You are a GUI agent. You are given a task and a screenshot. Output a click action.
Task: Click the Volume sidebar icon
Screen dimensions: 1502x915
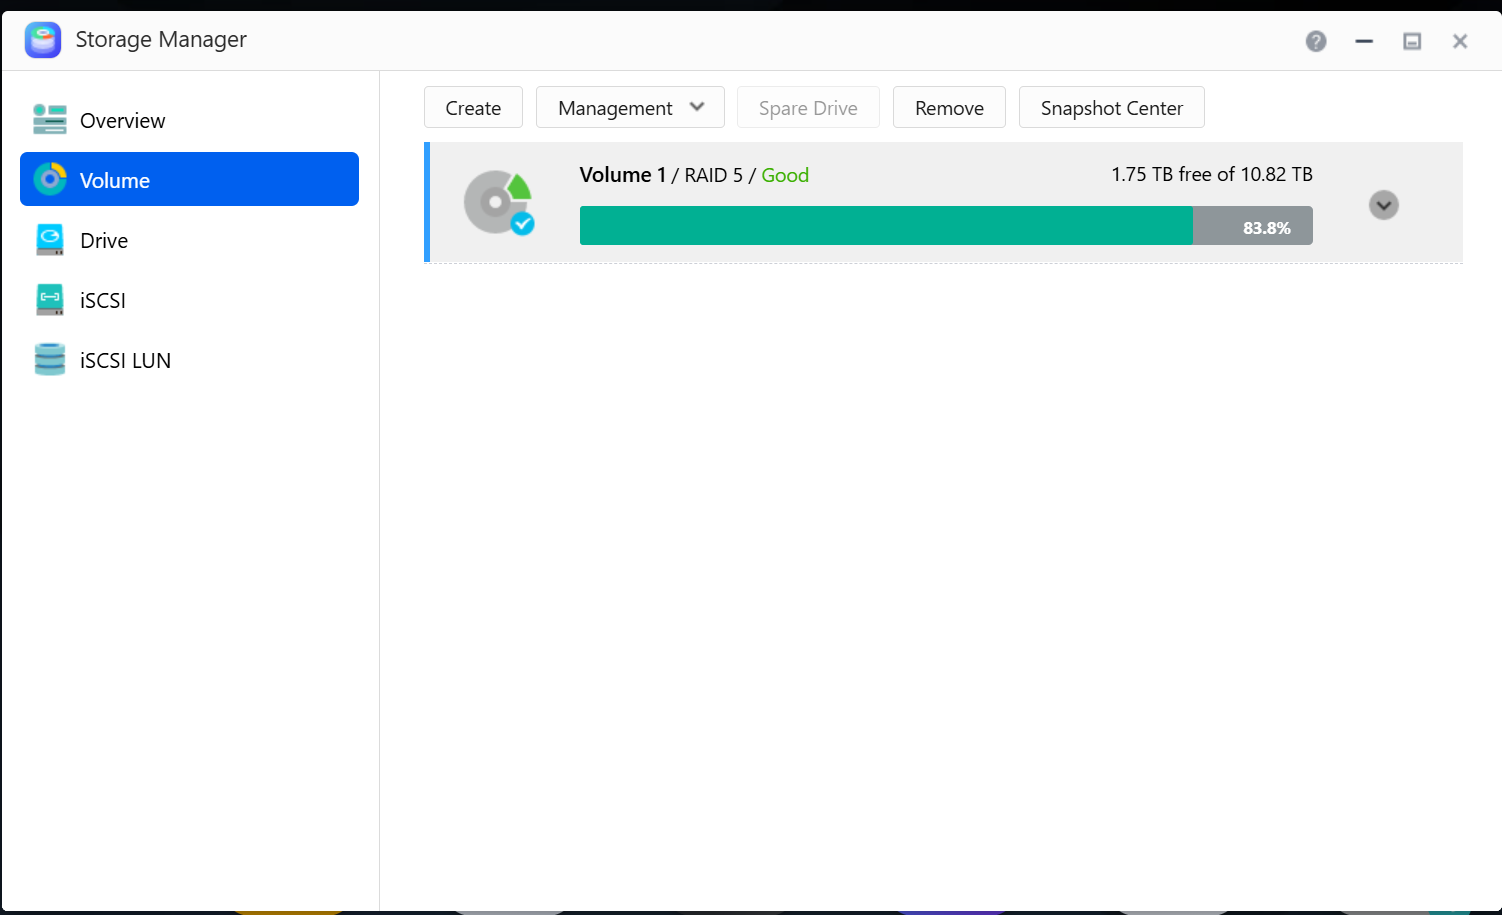[x=49, y=180]
